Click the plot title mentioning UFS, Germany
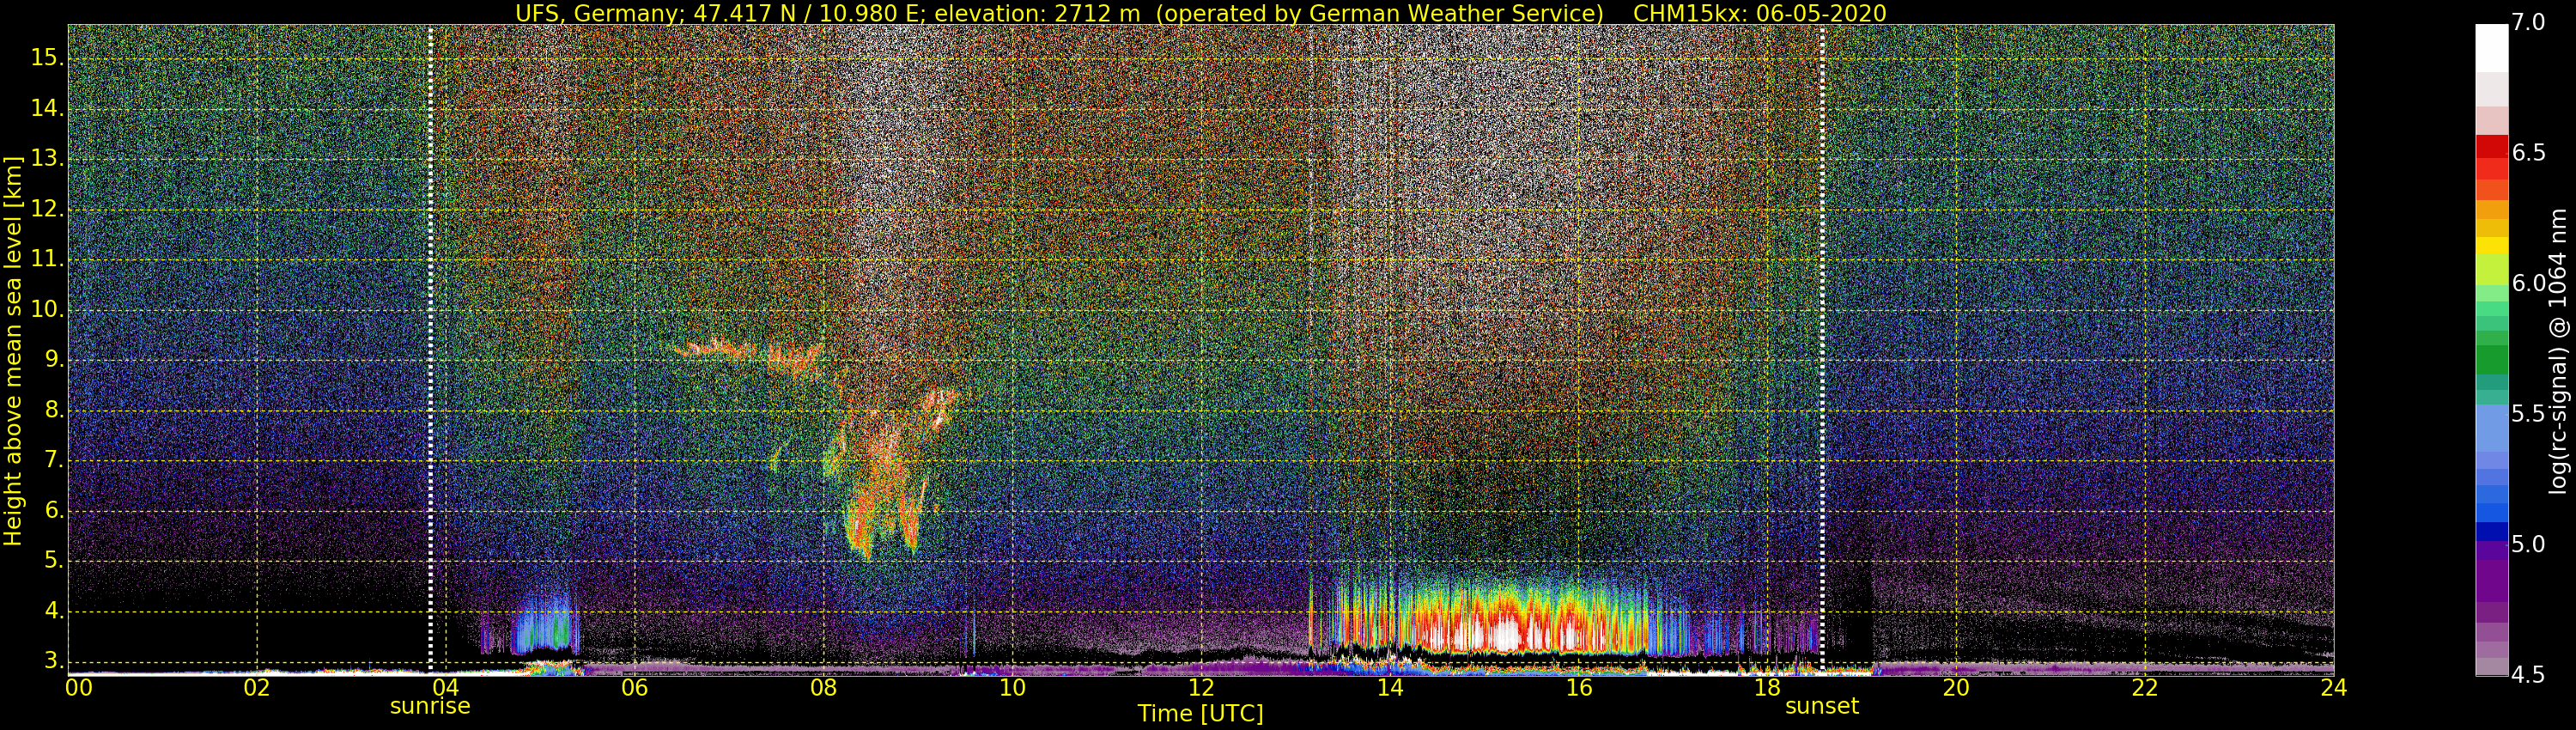 tap(1200, 13)
